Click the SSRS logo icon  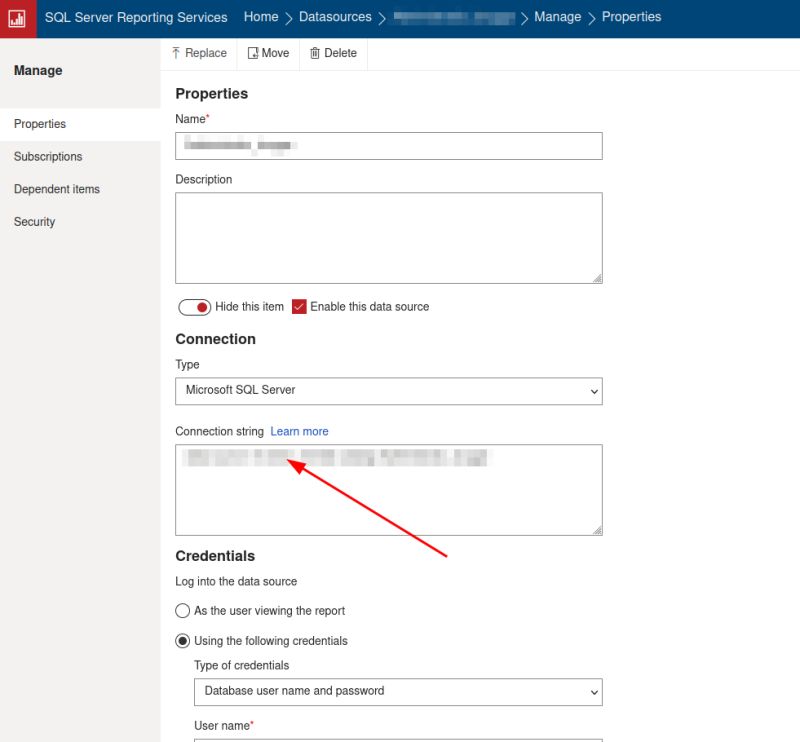17,17
